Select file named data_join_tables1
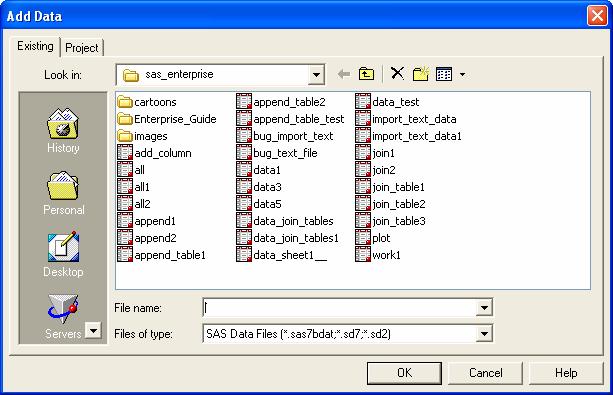 point(287,238)
